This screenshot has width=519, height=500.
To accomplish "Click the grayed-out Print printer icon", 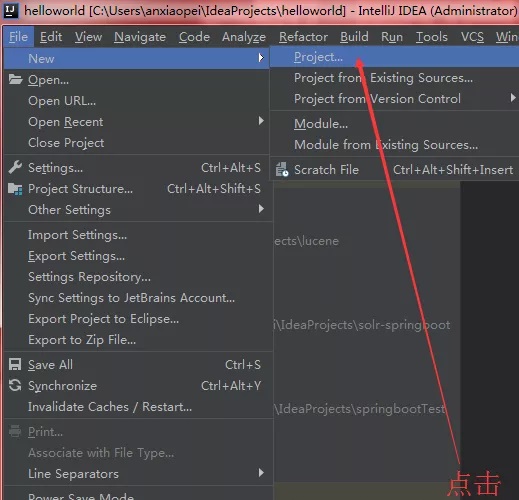I will (x=15, y=431).
